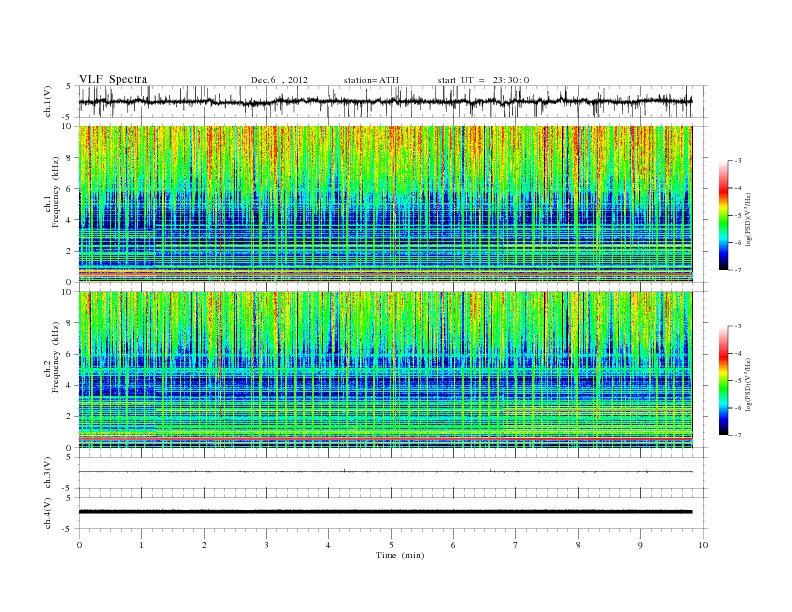This screenshot has height=612, width=792.
Task: Click the ch.2 'Frequency (kHz)' axis label
Action: point(55,358)
